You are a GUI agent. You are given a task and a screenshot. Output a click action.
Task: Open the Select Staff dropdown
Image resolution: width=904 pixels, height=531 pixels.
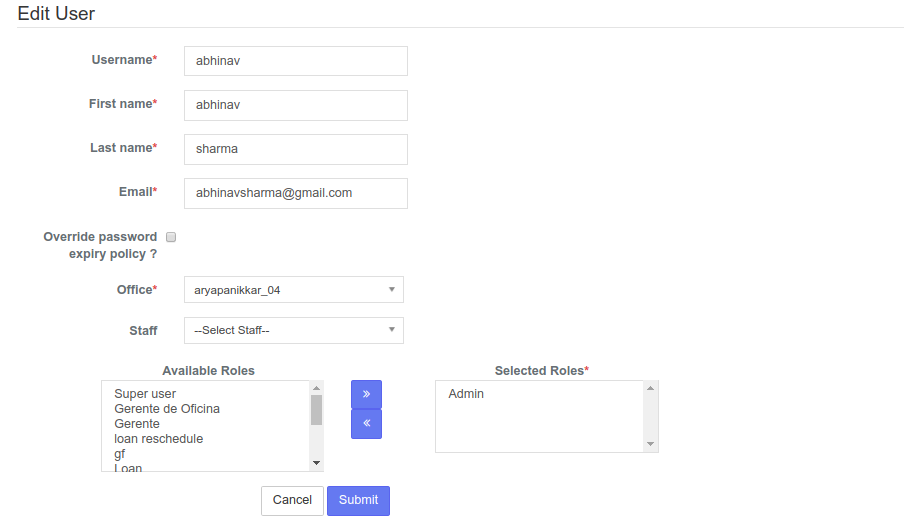click(293, 330)
